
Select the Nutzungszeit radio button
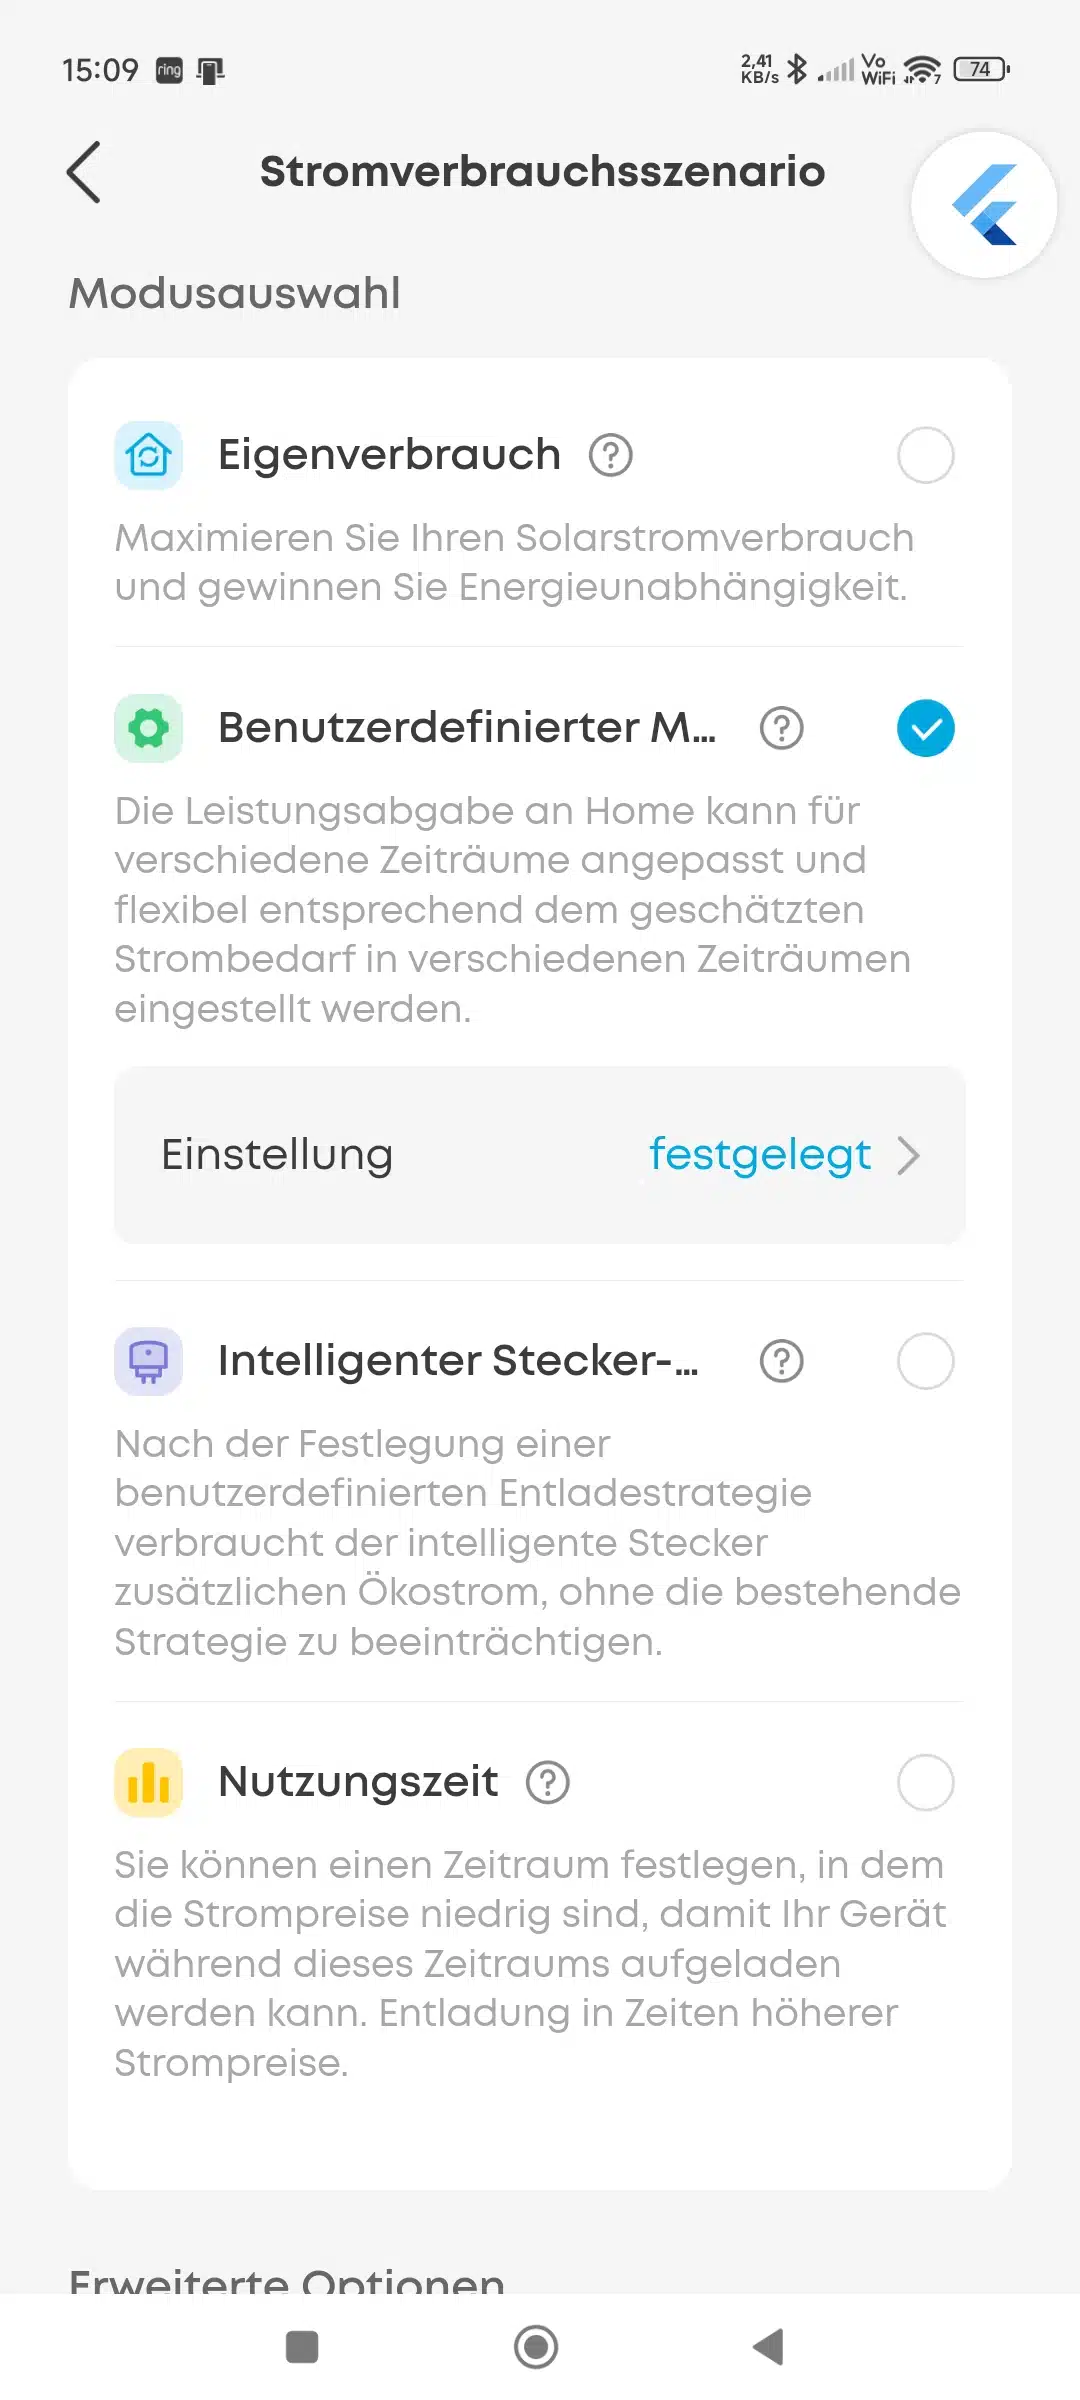point(926,1782)
